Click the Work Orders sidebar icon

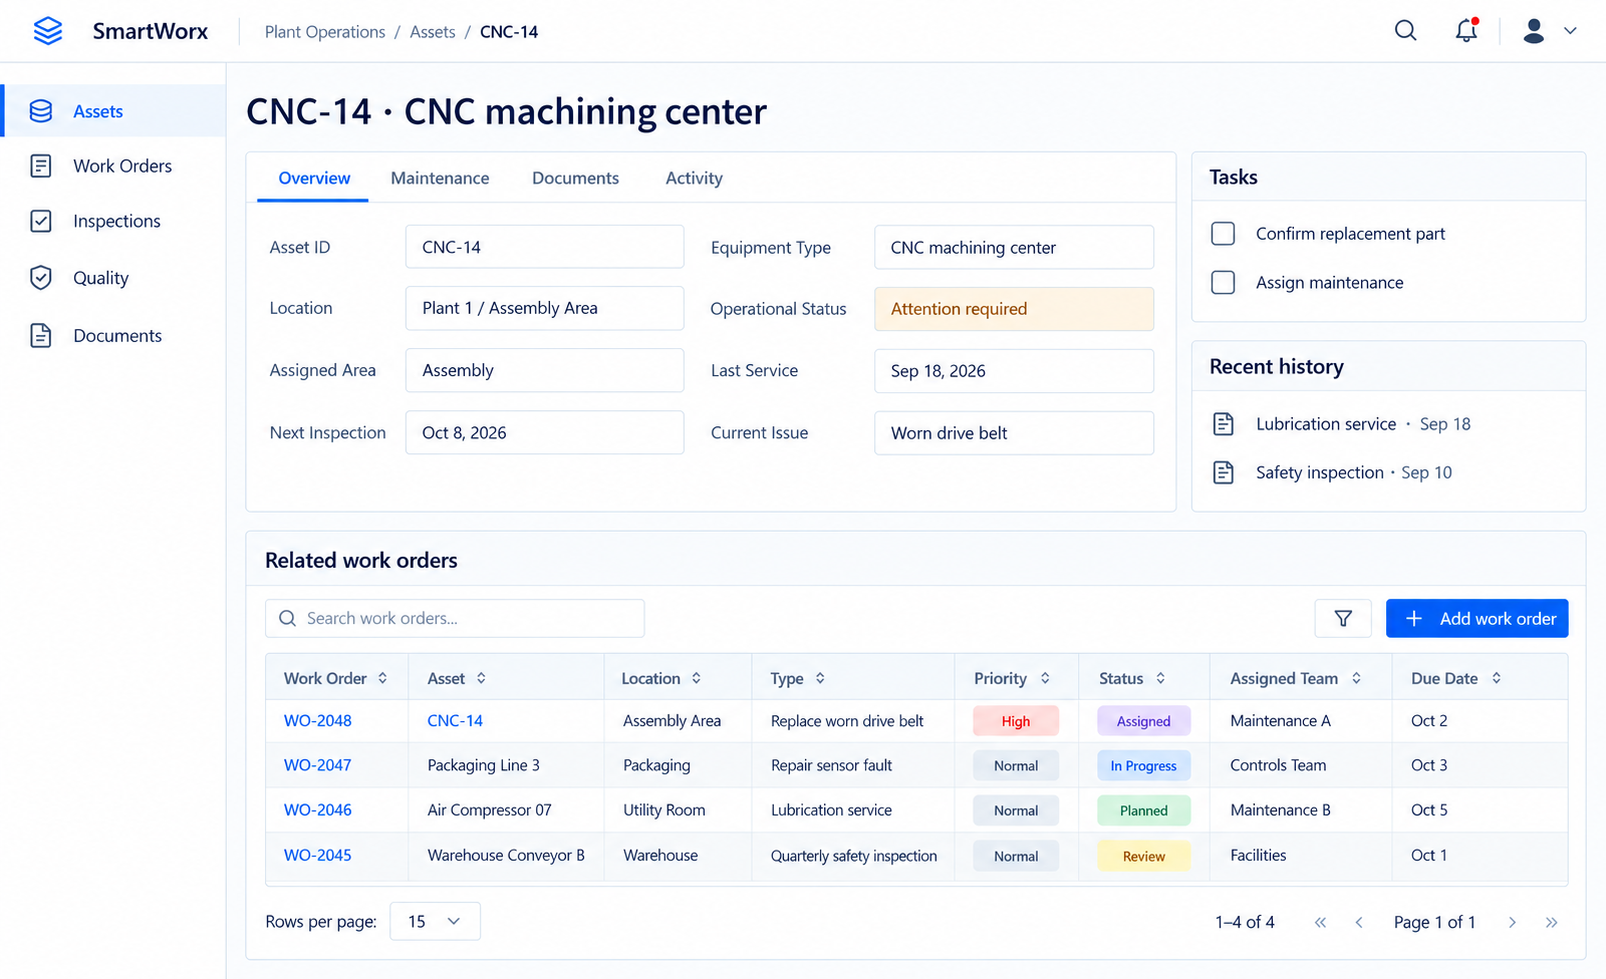[41, 166]
